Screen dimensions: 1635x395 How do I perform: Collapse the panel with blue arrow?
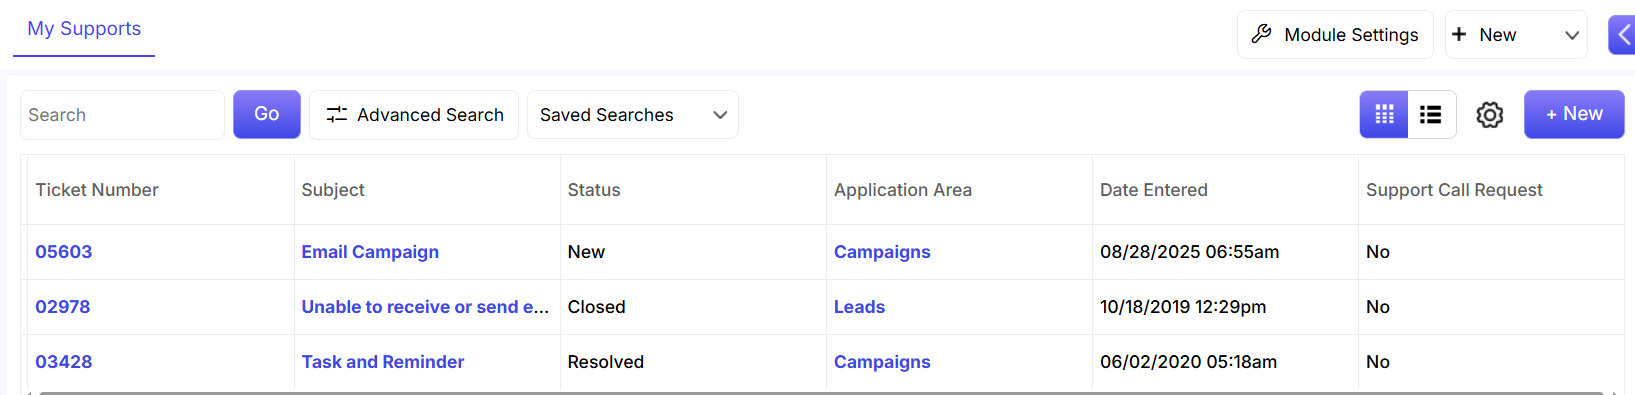(1622, 35)
